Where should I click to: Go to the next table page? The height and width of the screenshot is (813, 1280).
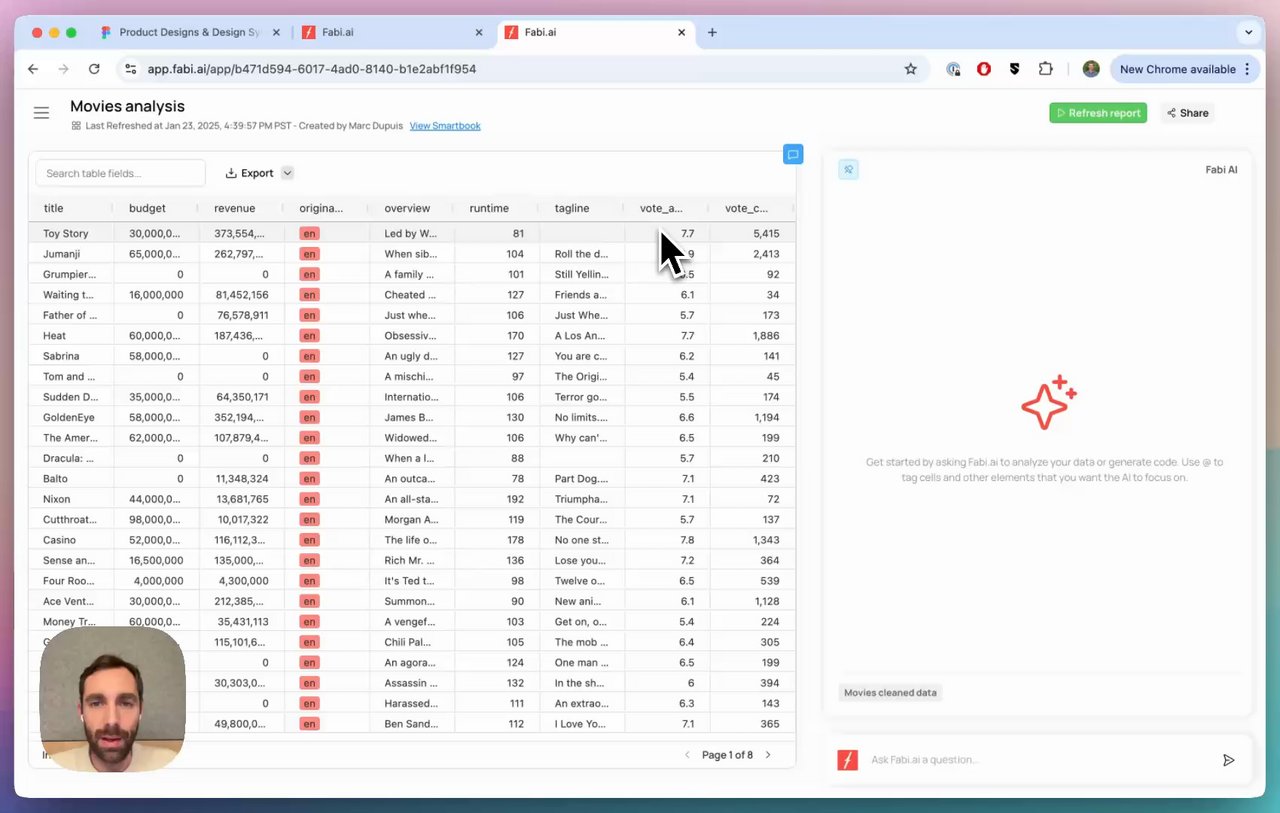[x=768, y=755]
